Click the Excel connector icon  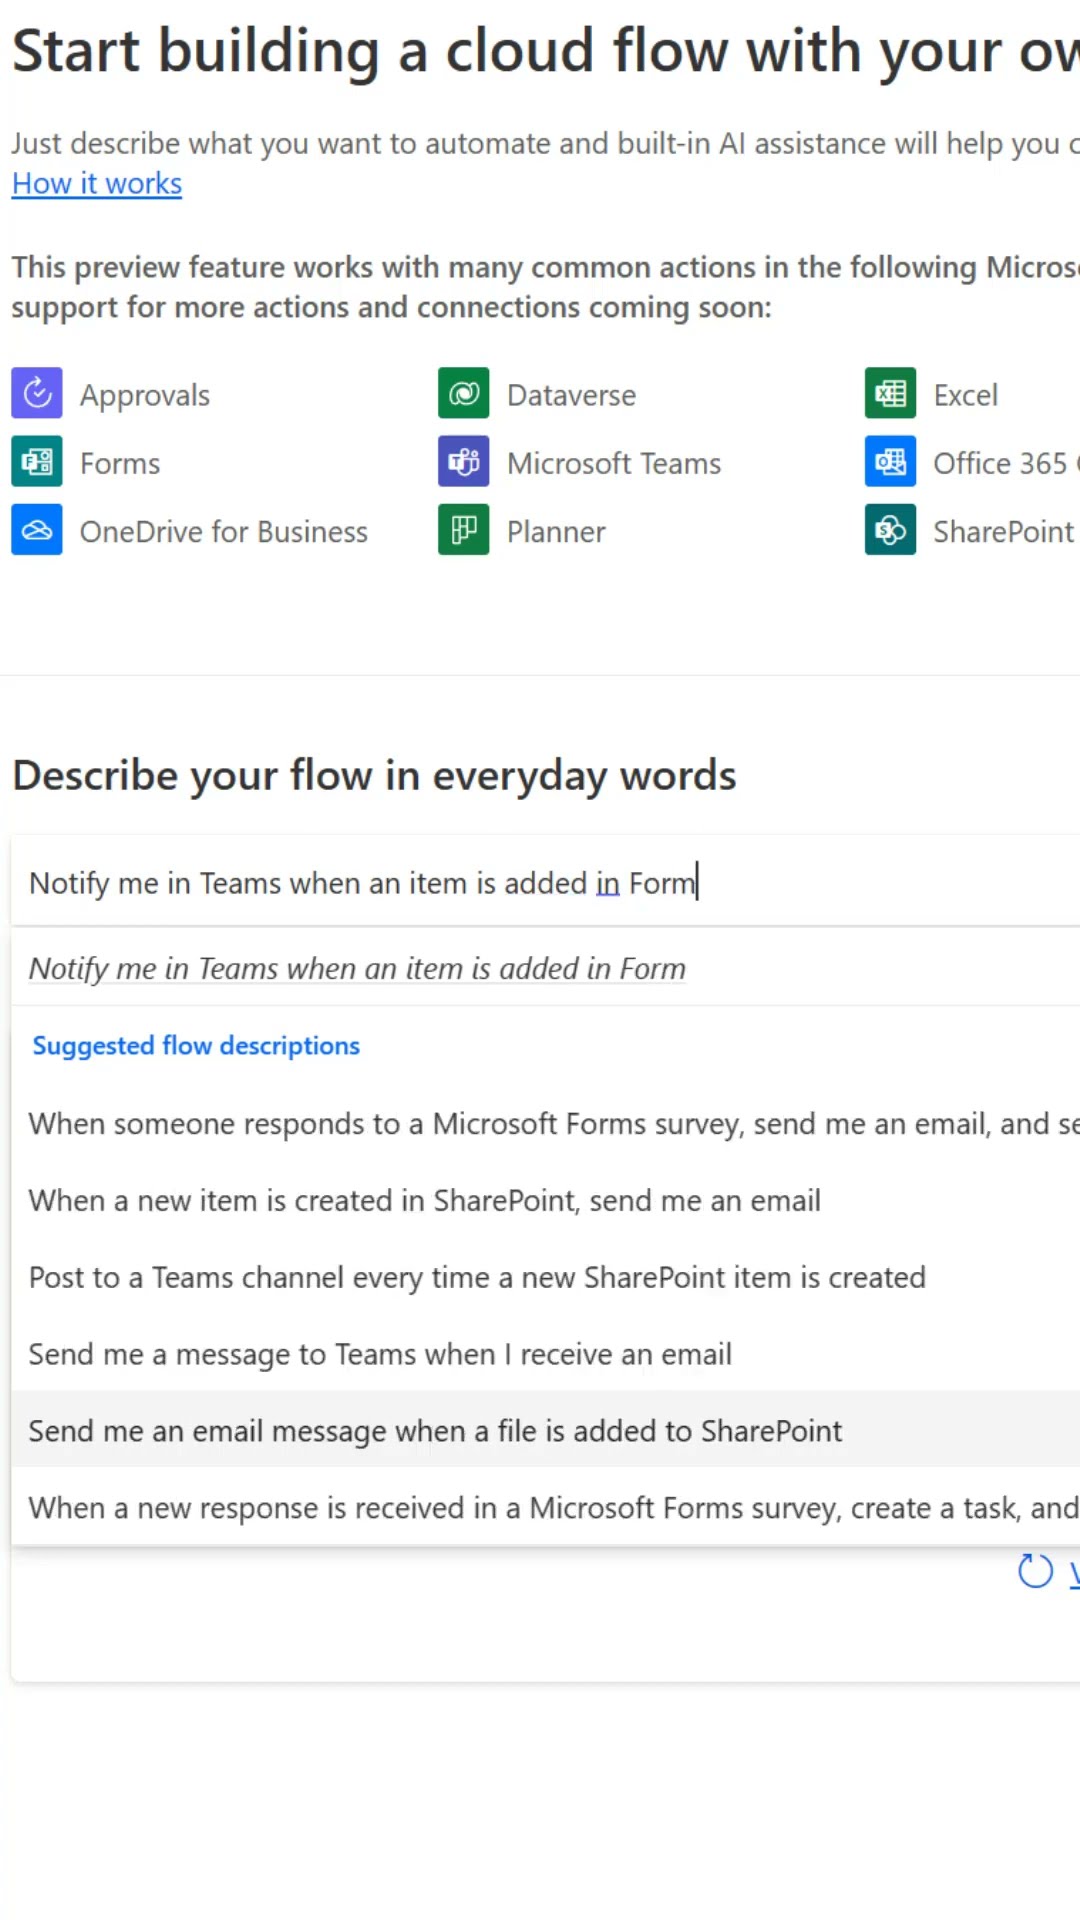[x=890, y=393]
